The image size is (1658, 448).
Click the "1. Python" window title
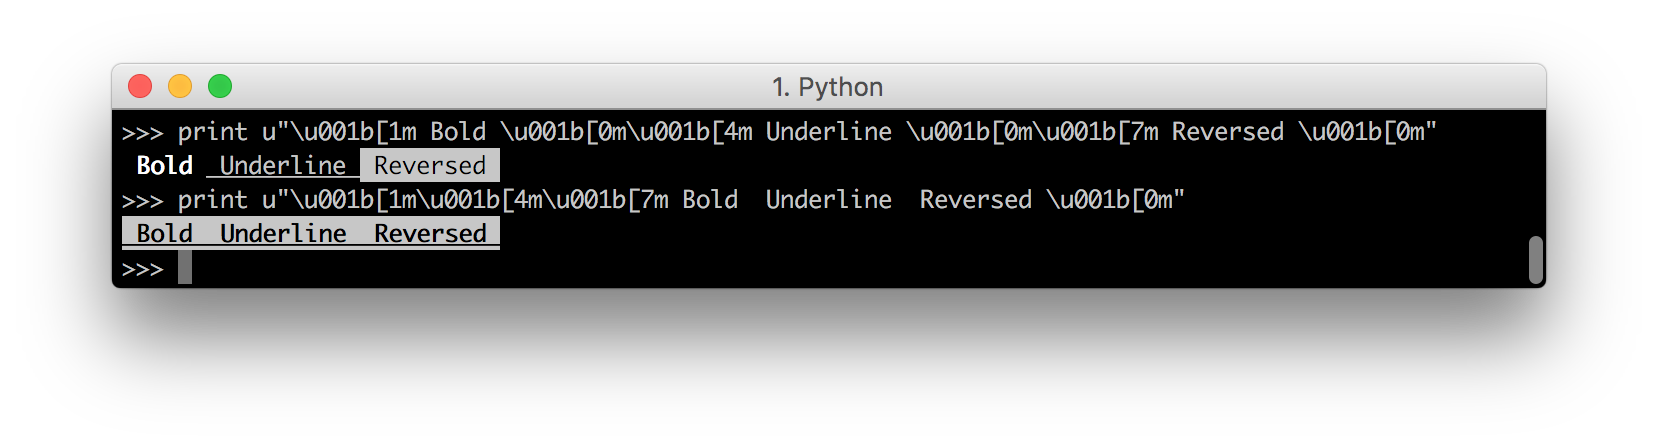[x=827, y=87]
